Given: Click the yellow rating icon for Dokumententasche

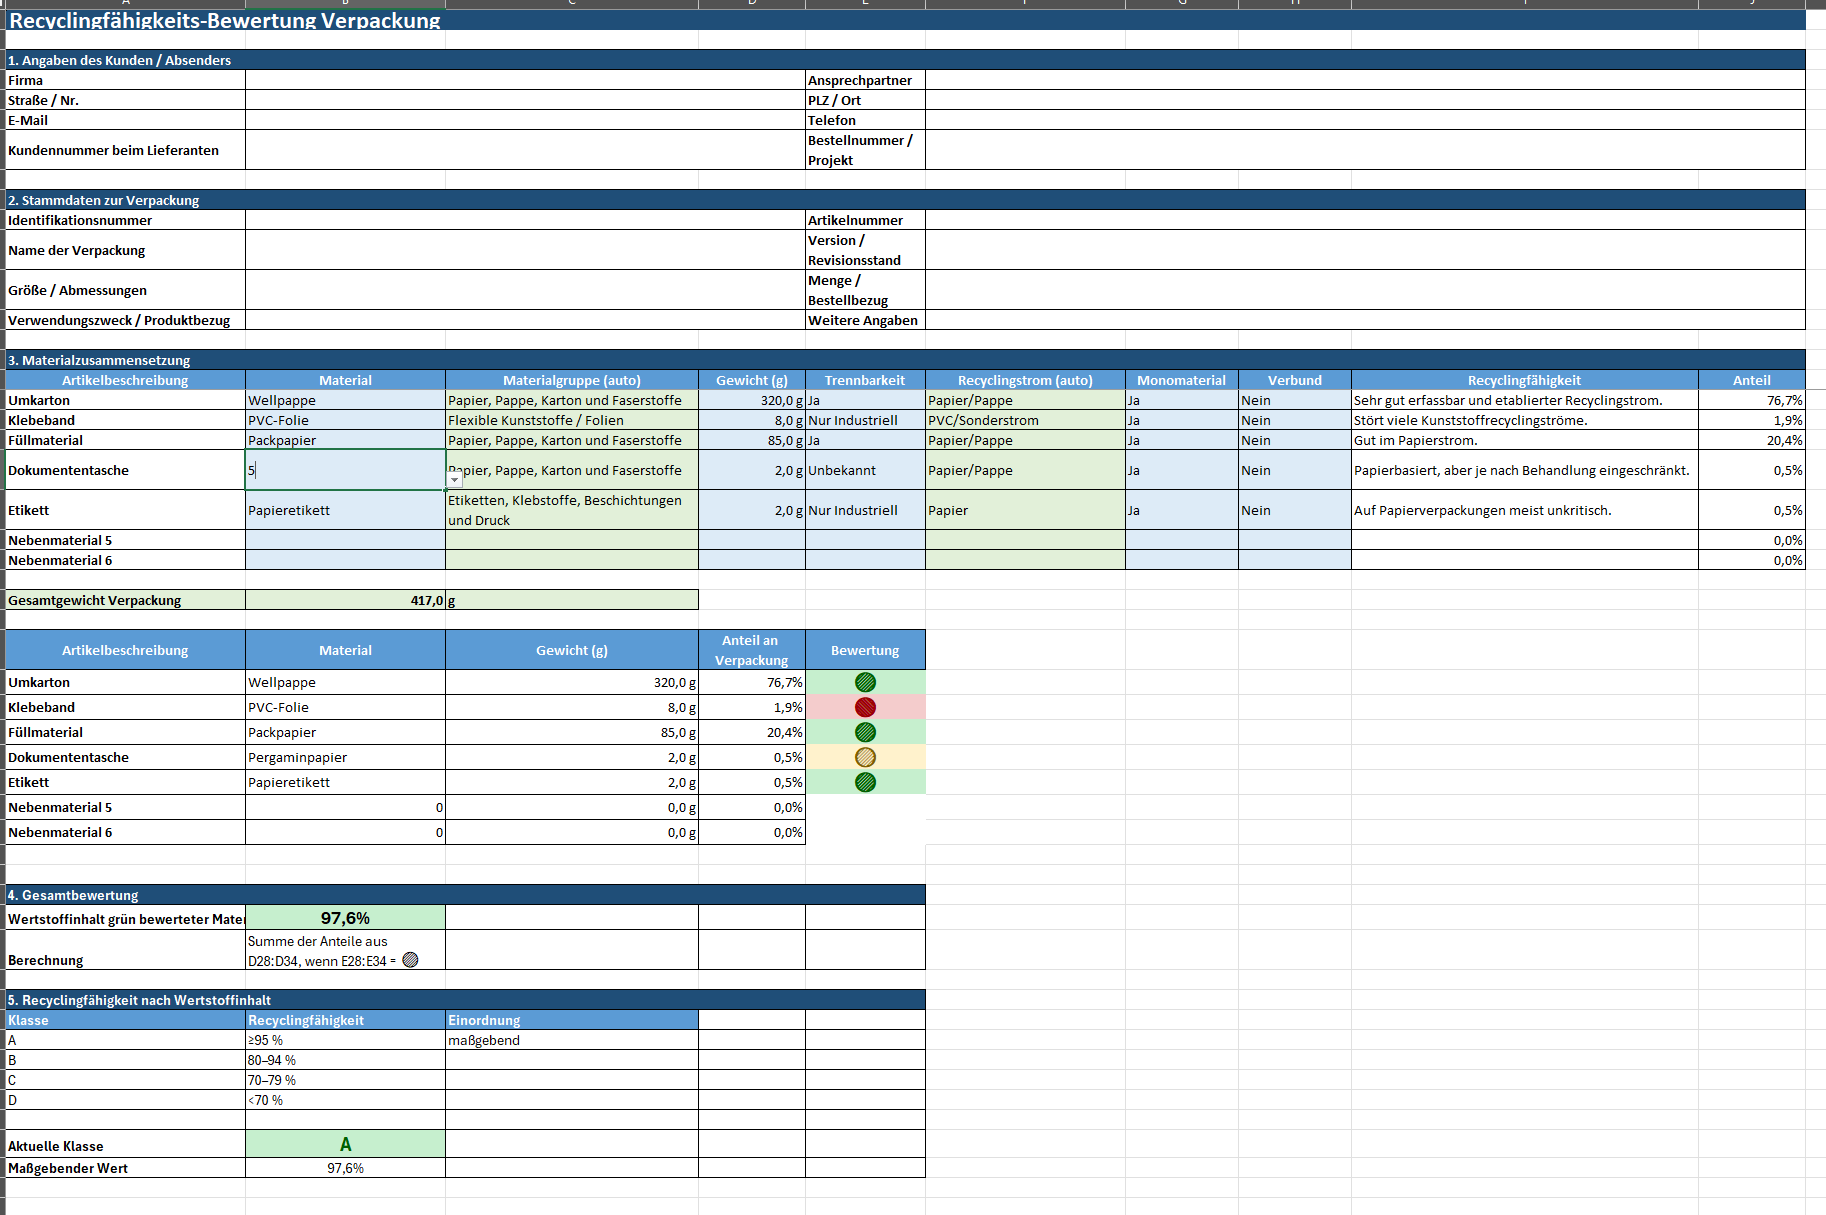Looking at the screenshot, I should [865, 757].
